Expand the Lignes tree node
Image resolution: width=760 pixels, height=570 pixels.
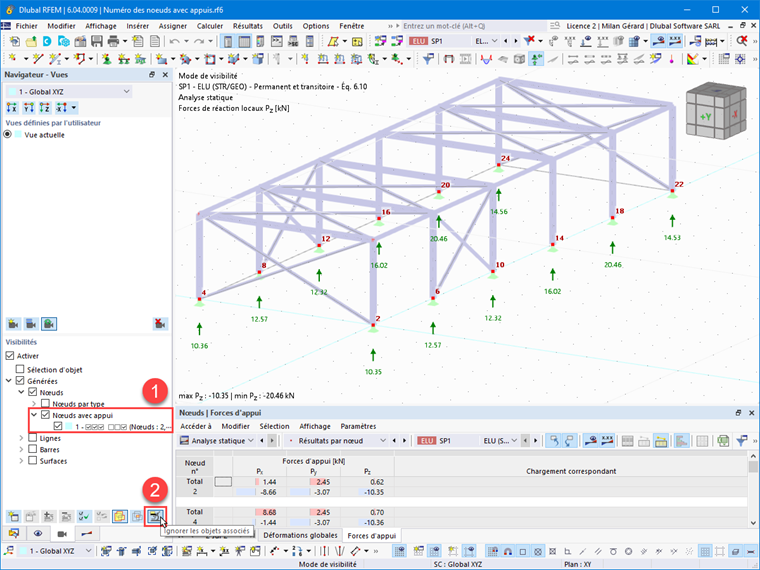[21, 438]
